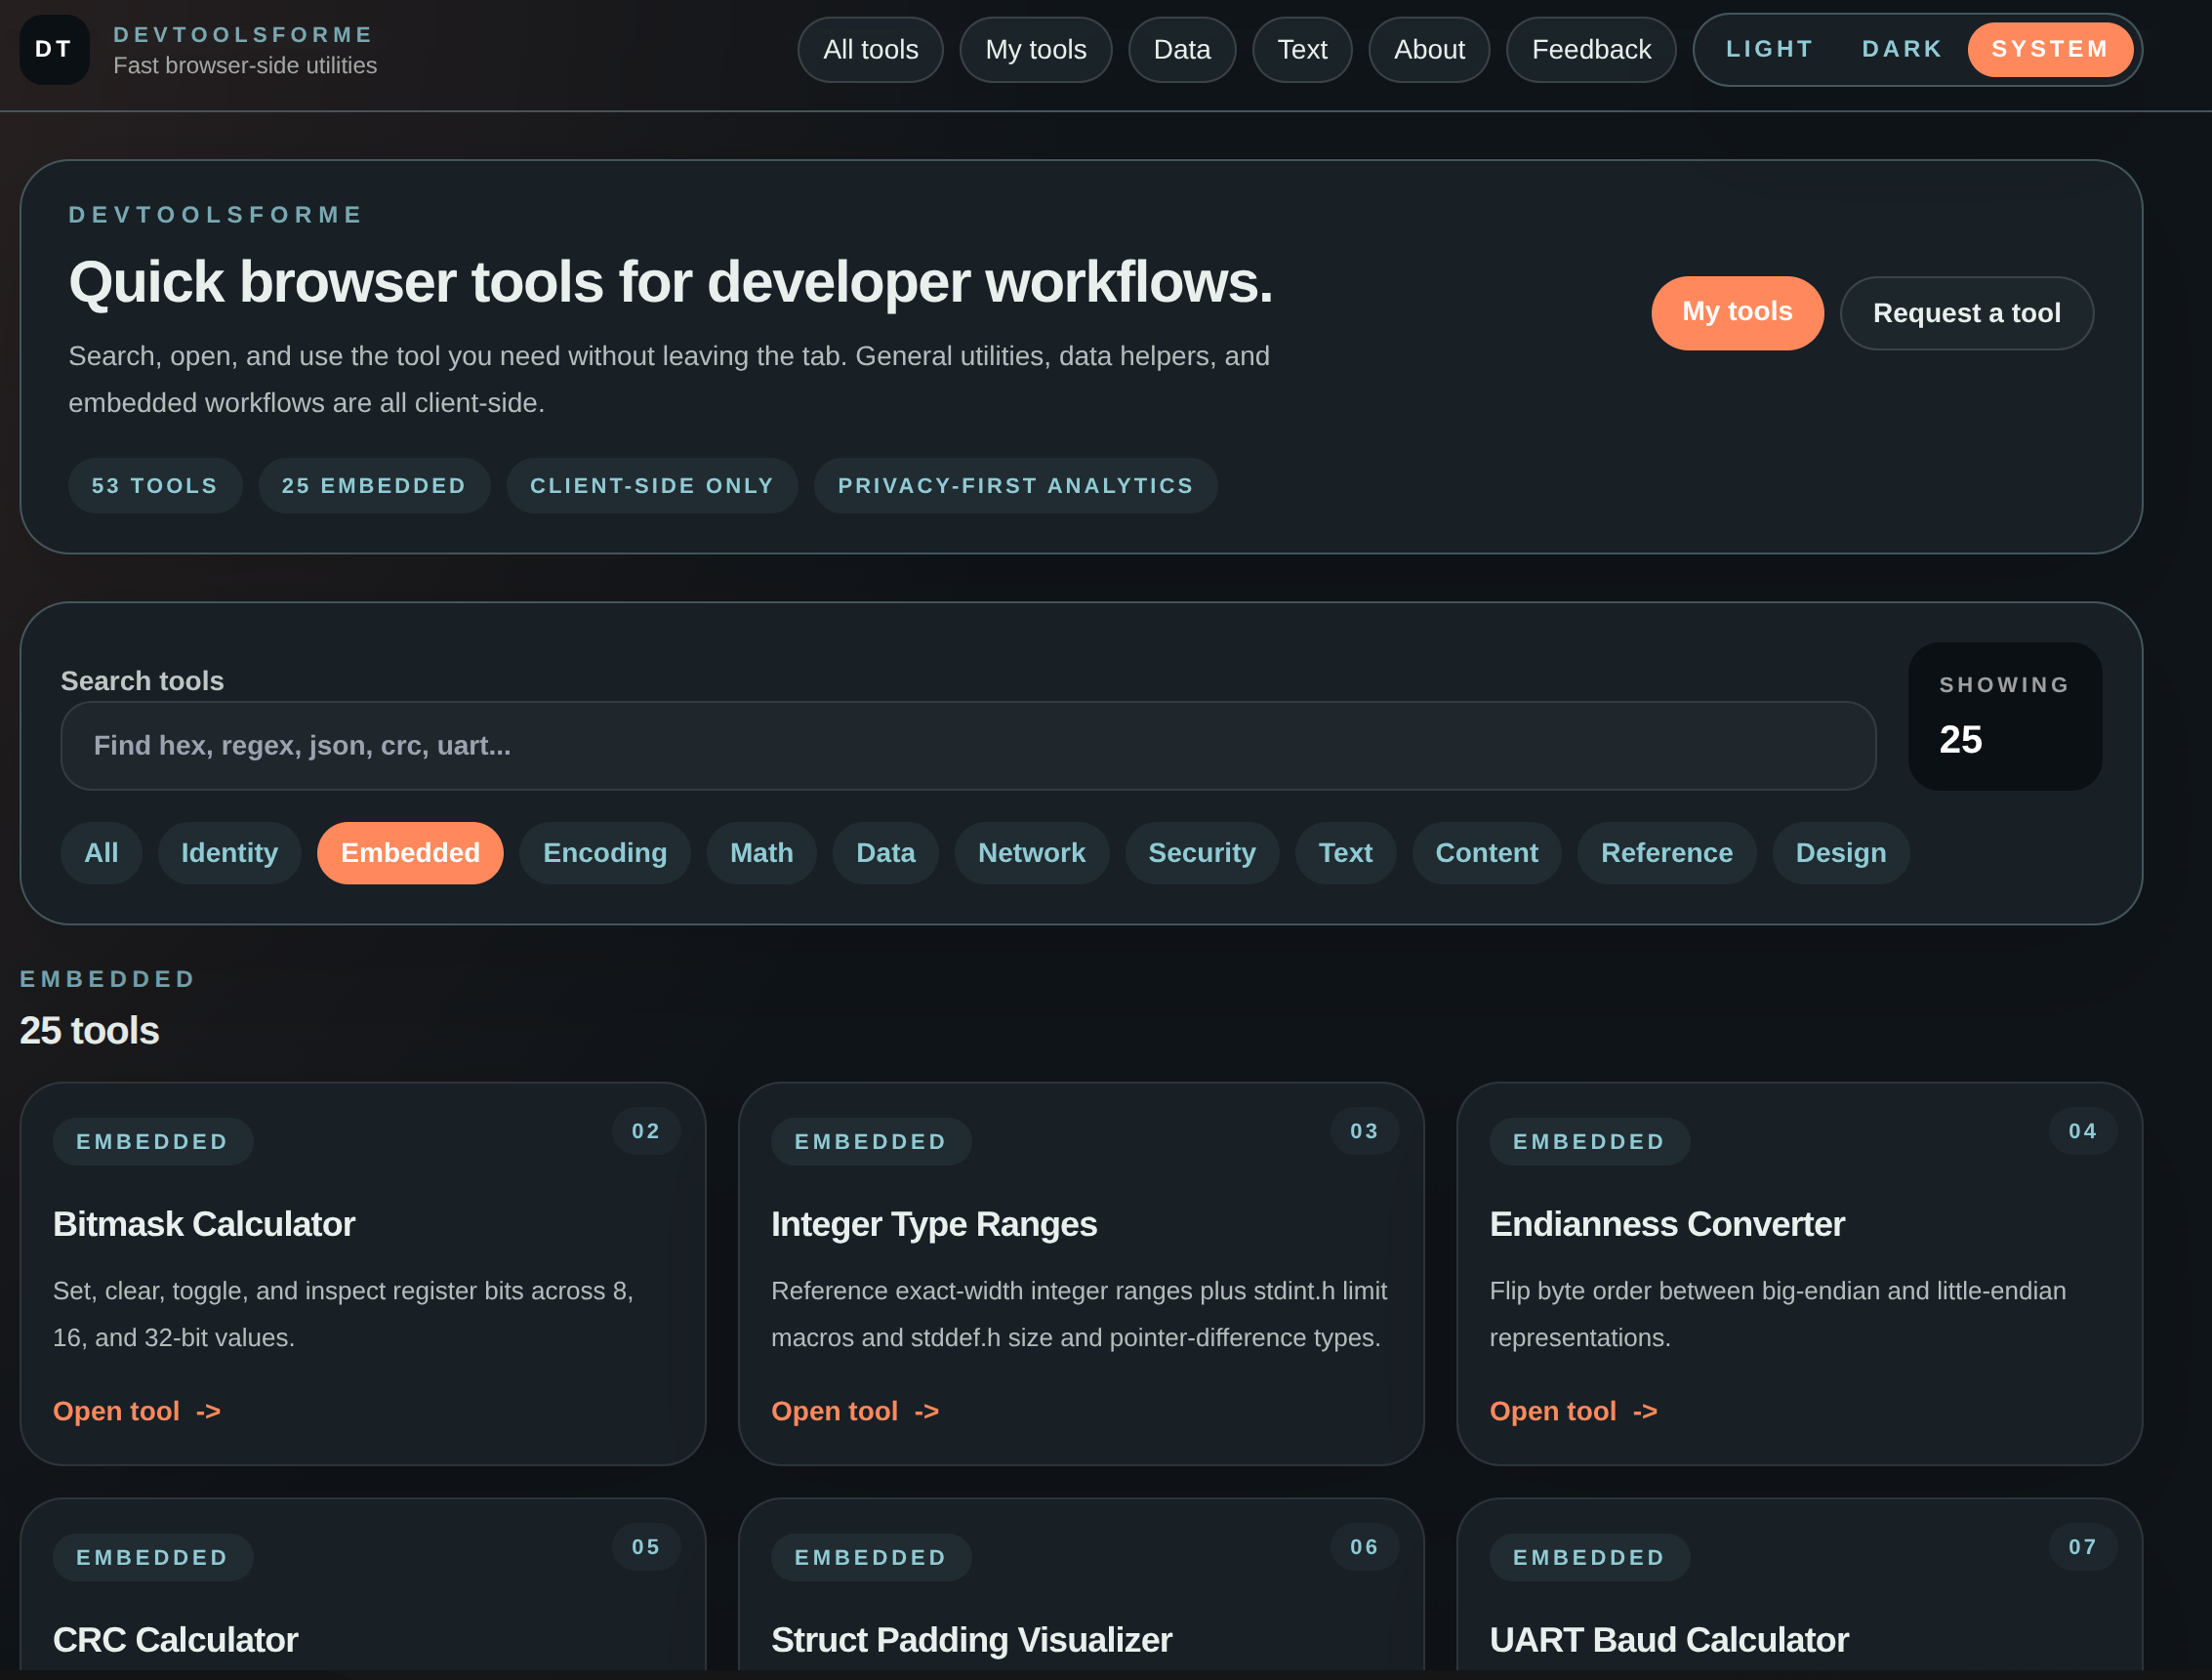
Task: Click the PRIVACY-FIRST ANALYTICS badge
Action: click(1015, 486)
